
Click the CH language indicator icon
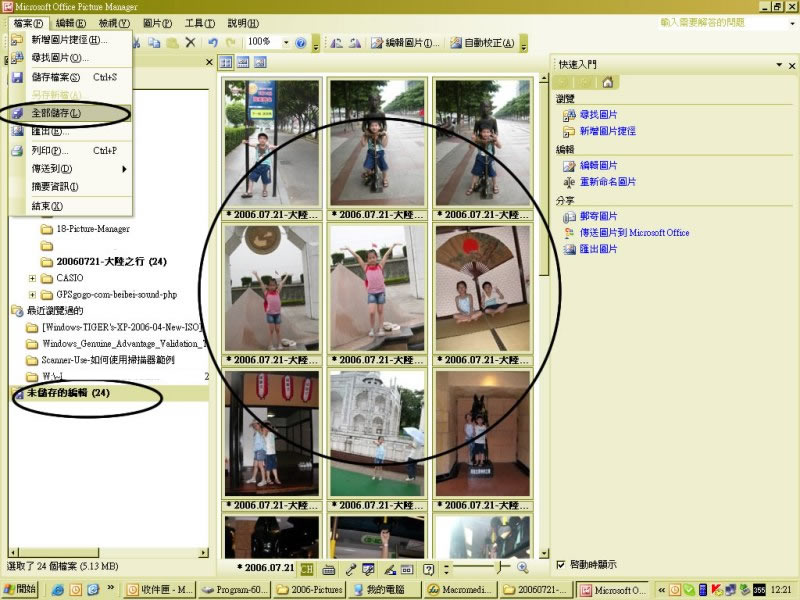pos(307,569)
